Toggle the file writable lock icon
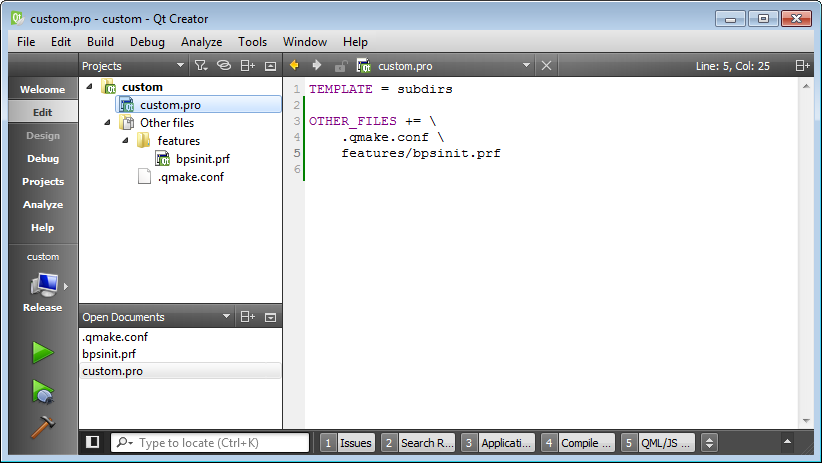The width and height of the screenshot is (822, 463). [341, 66]
